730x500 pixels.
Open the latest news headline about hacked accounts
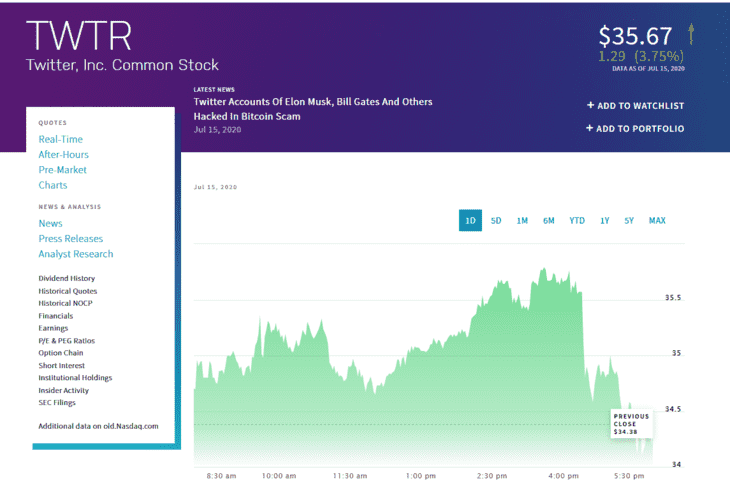(x=313, y=109)
